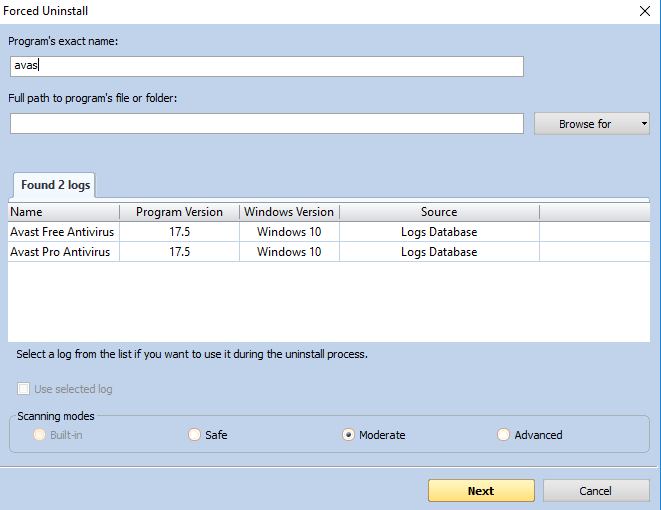This screenshot has height=510, width=661.
Task: Click the Cancel button
Action: [596, 491]
